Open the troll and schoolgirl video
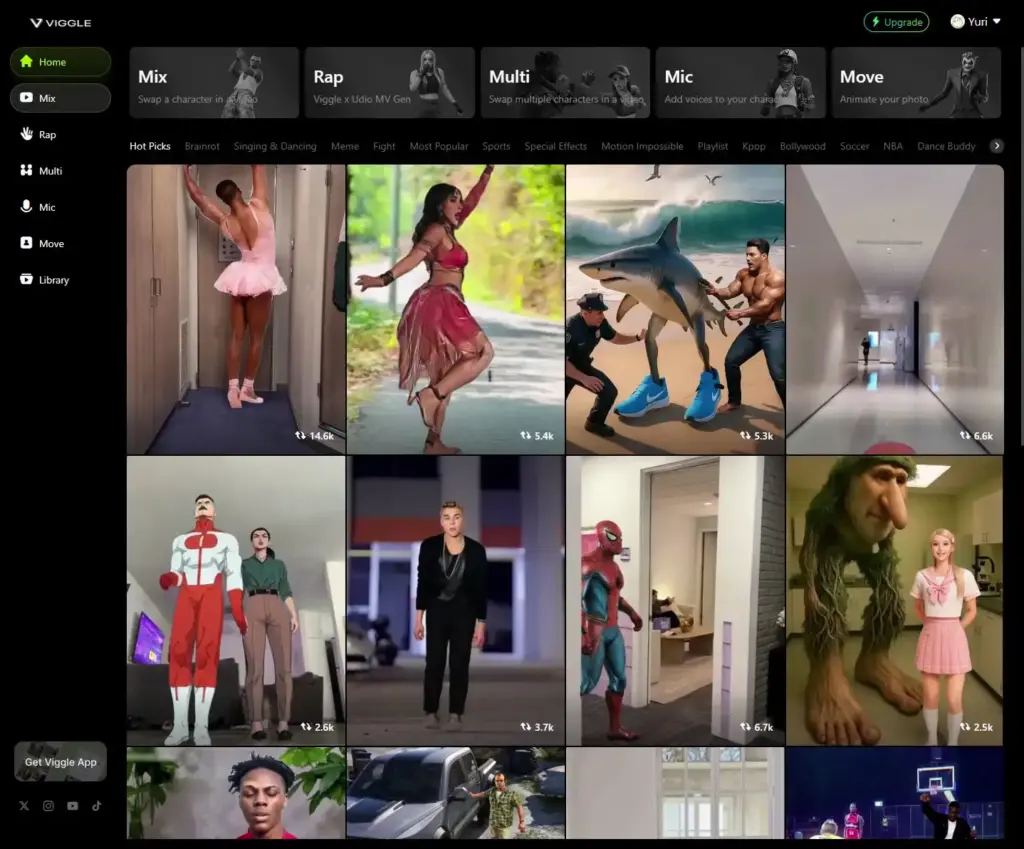 click(x=895, y=601)
